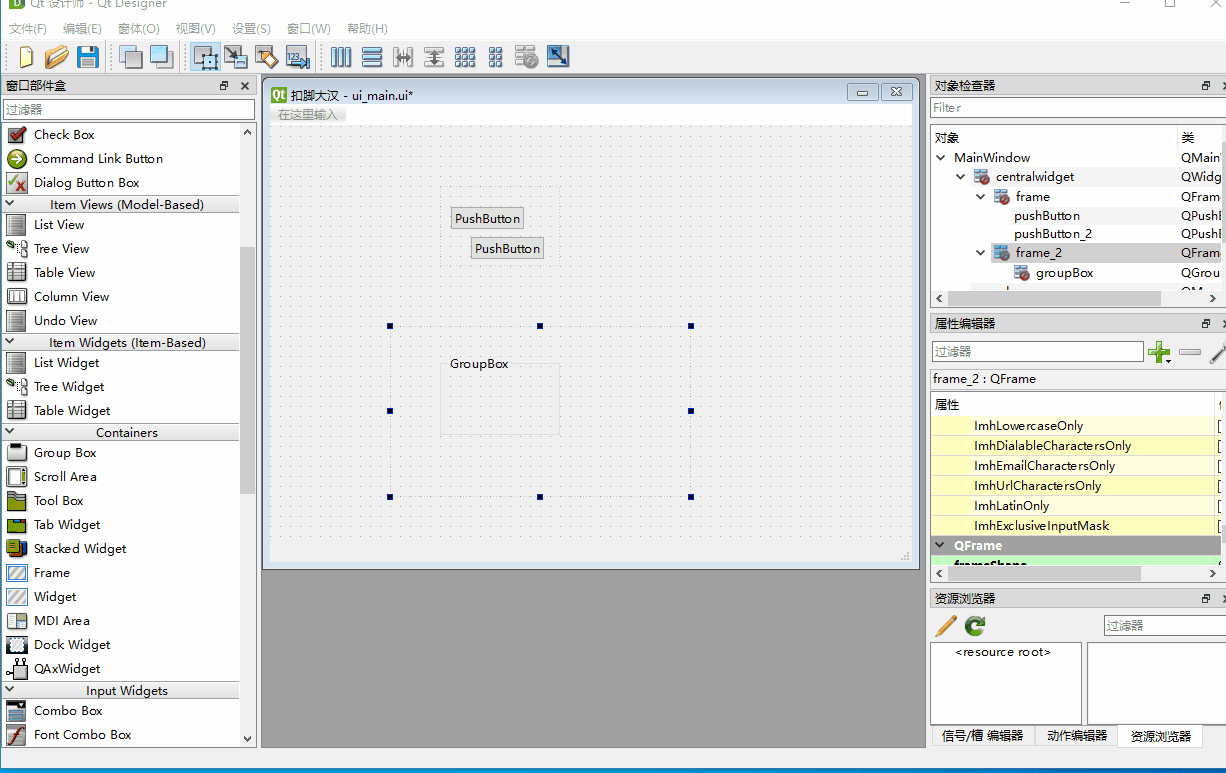1226x773 pixels.
Task: Open the 视图(V) menu
Action: 195,29
